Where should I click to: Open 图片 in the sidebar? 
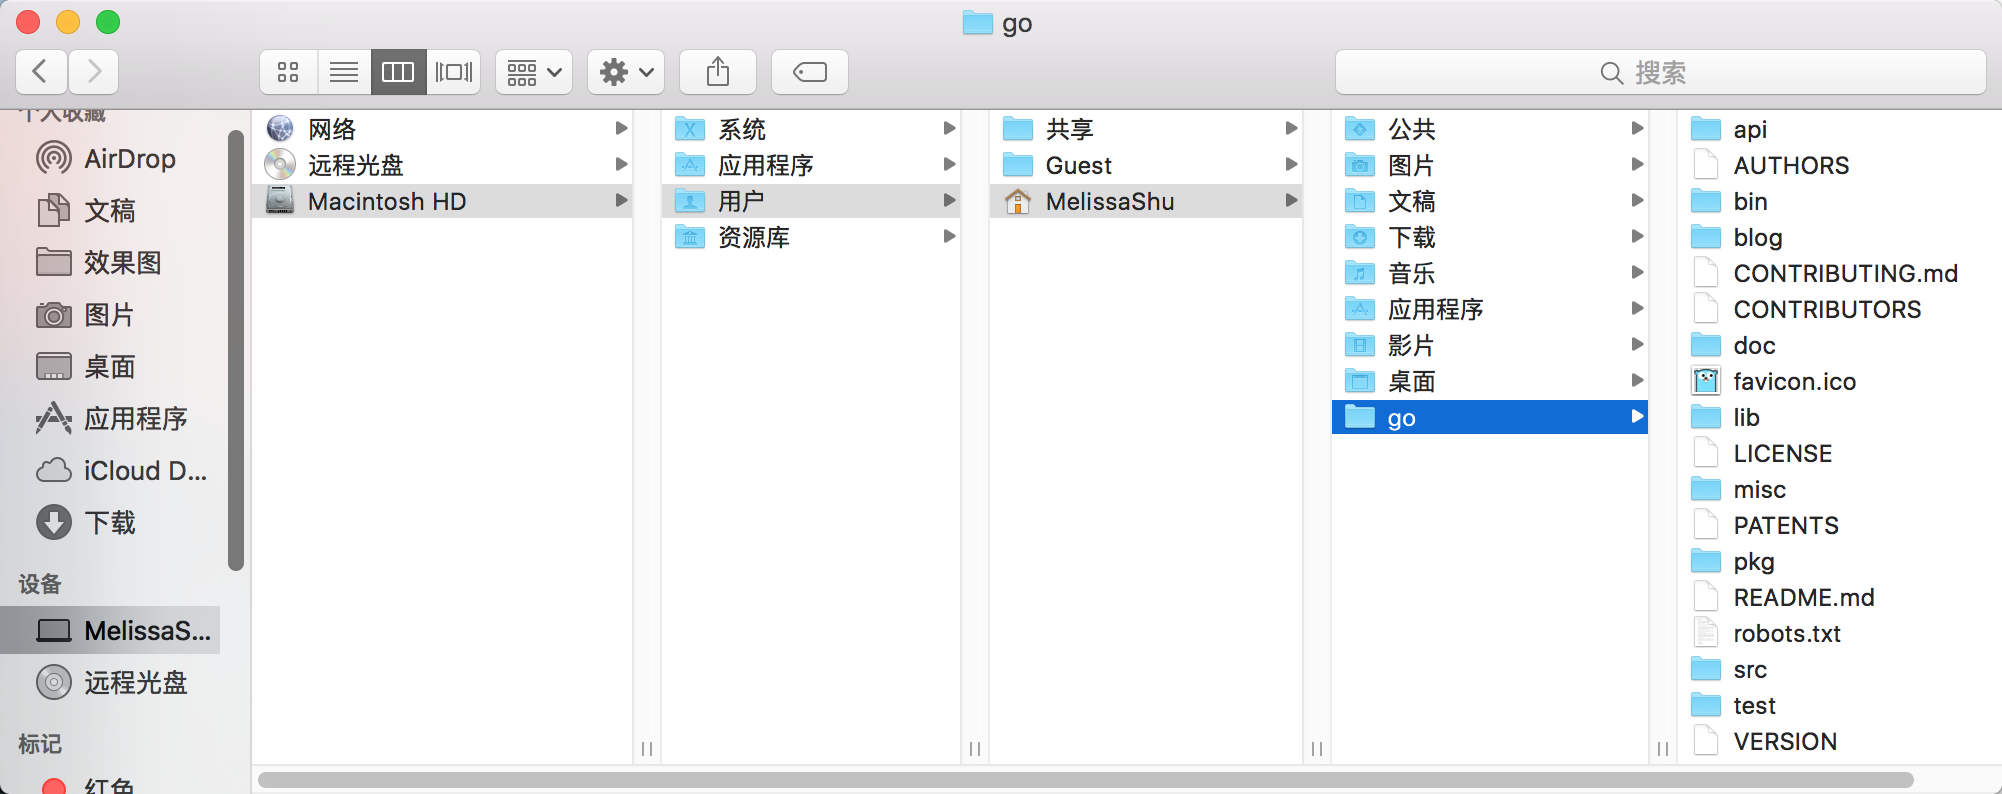pos(110,314)
